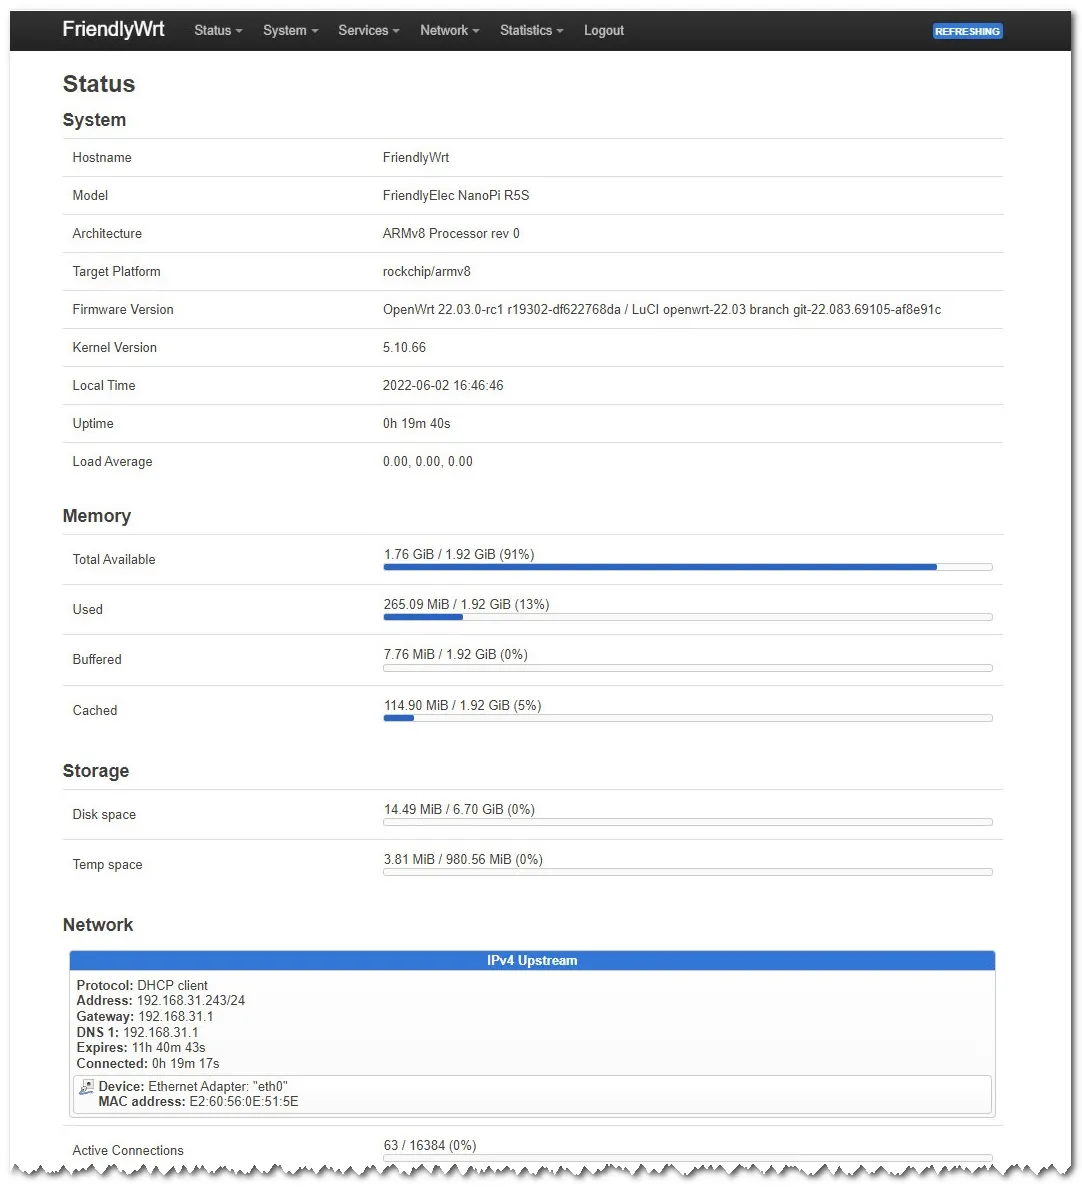Click the REFRESHING status badge
Screen dimensions: 1082x1192
coord(967,32)
